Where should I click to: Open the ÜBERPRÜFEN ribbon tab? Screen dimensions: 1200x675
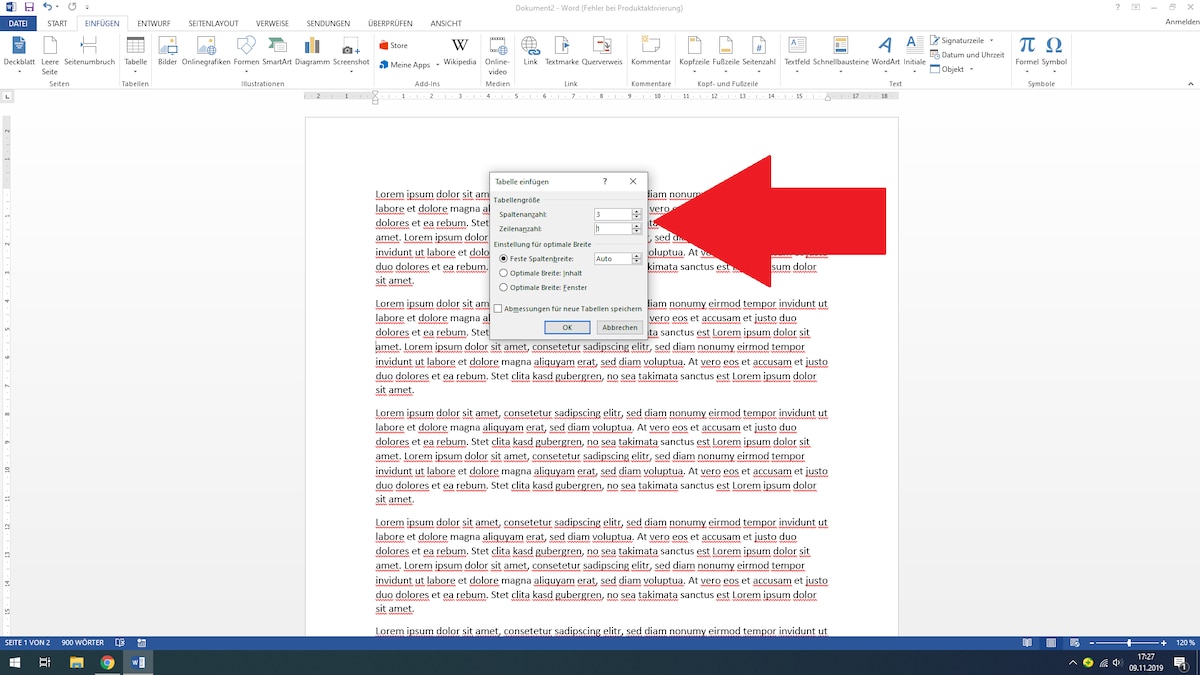pyautogui.click(x=390, y=23)
